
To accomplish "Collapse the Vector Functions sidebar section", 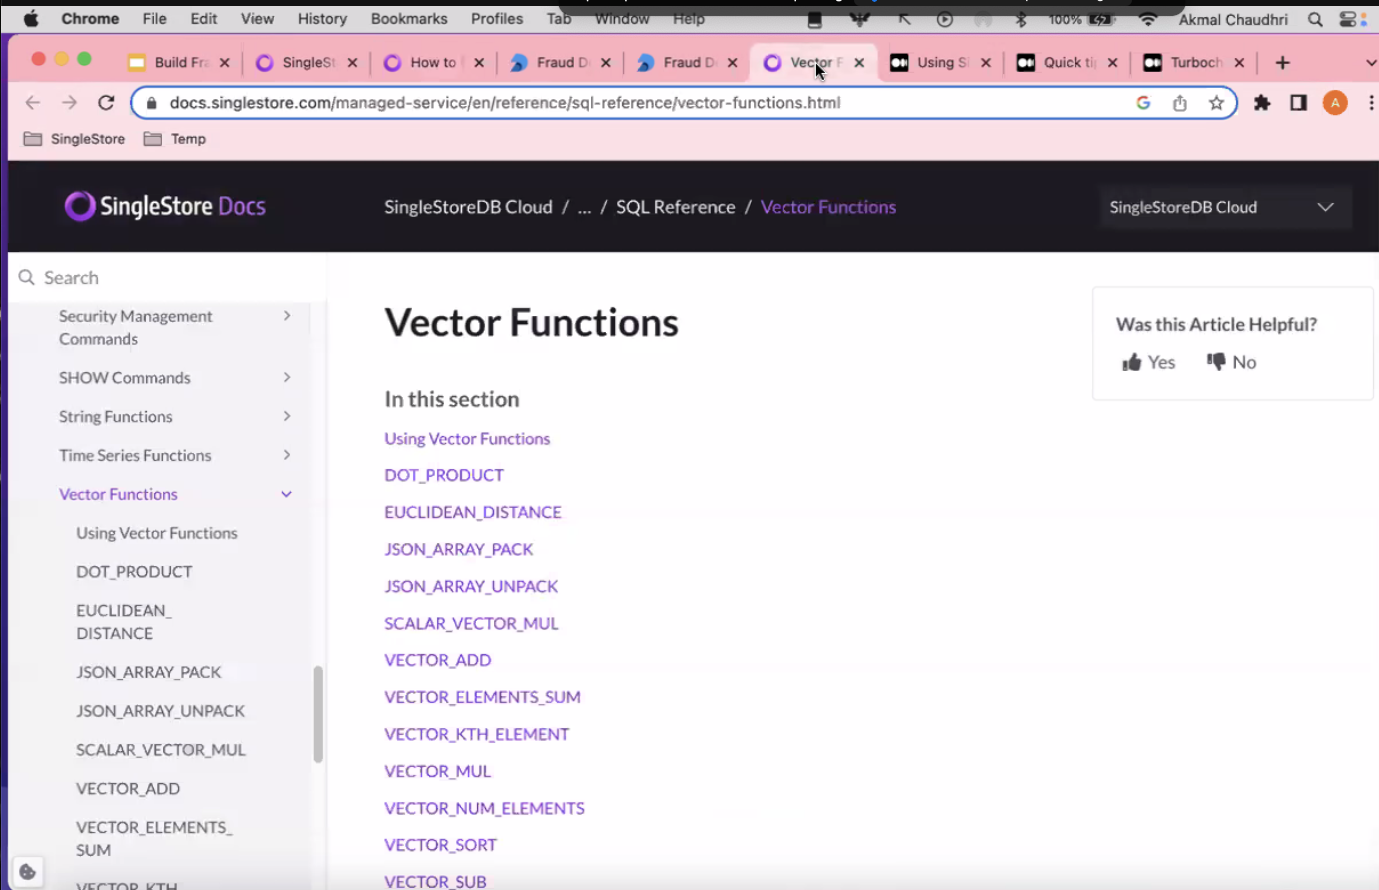I will 287,494.
